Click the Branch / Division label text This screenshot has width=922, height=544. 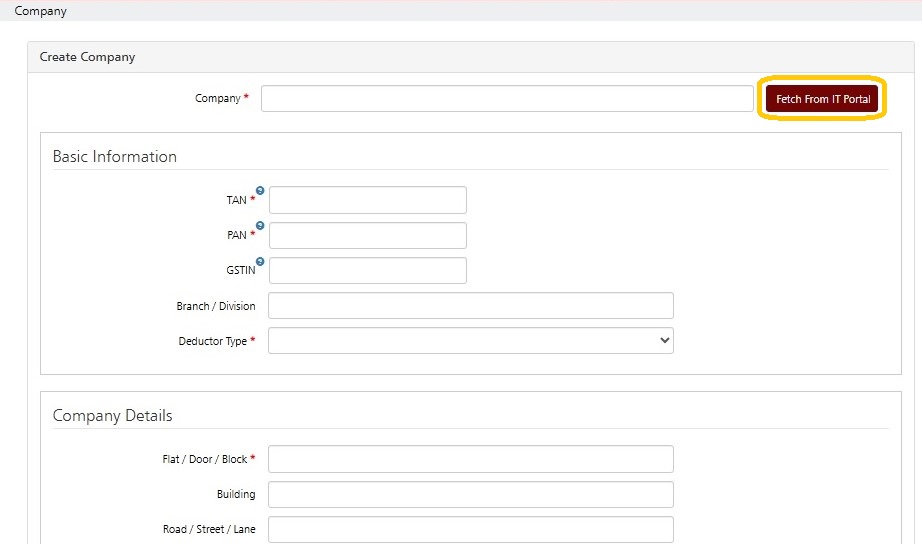pos(215,306)
